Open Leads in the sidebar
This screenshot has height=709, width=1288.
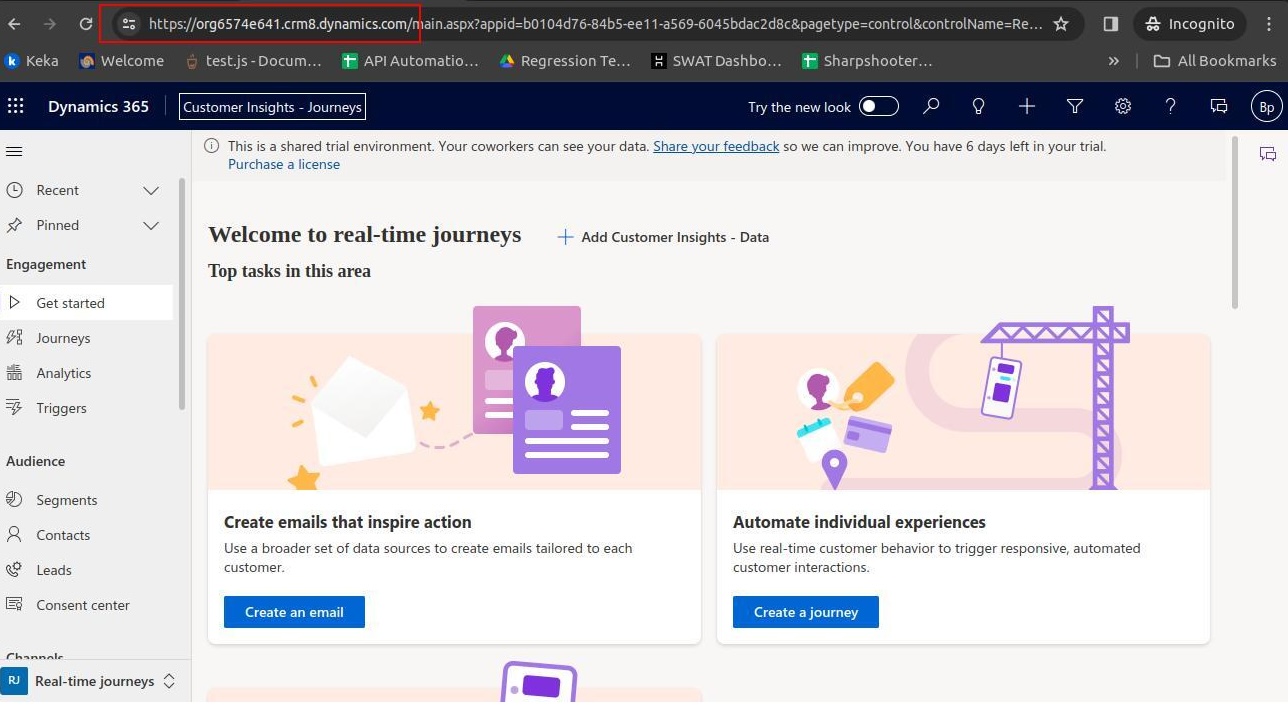(87, 570)
